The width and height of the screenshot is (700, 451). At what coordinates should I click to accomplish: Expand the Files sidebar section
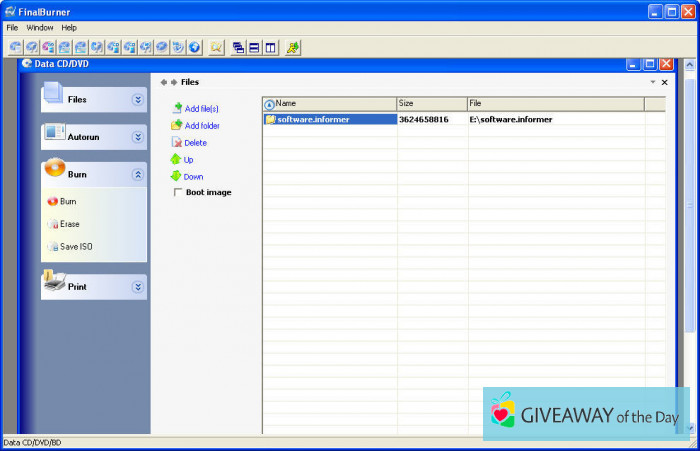(138, 99)
